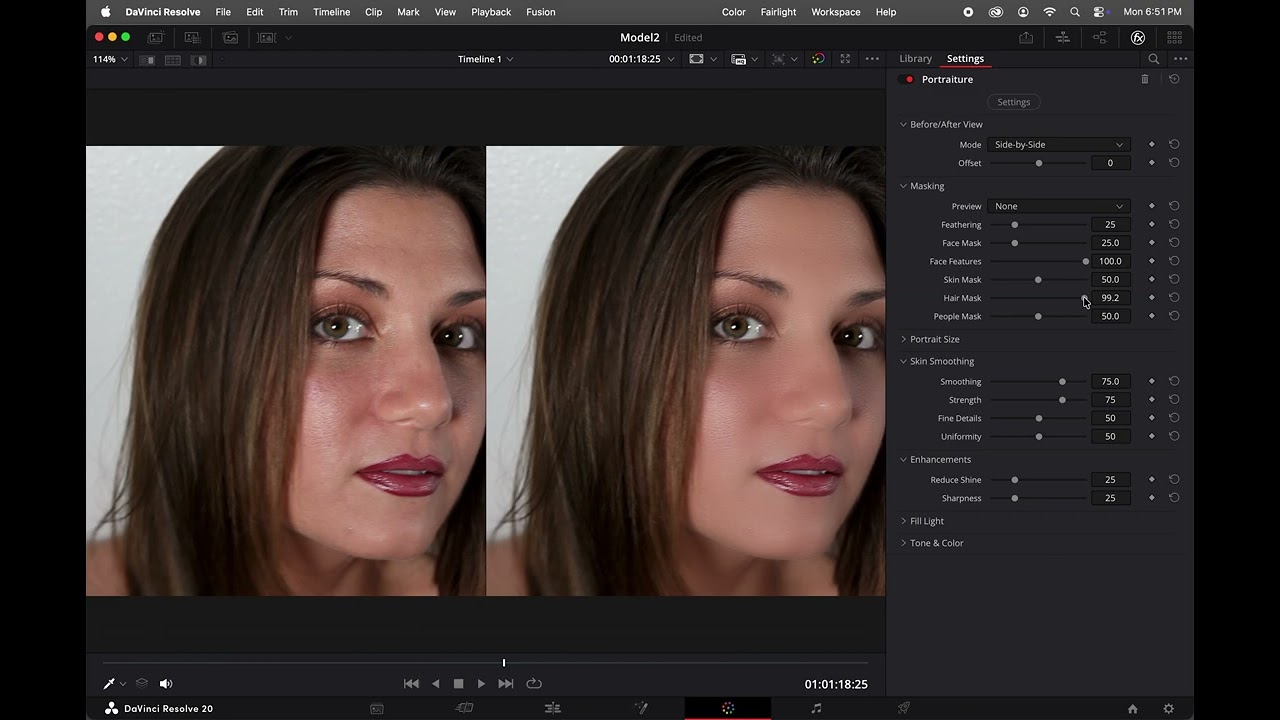Viewport: 1280px width, 720px height.
Task: Open the timecode 00:01:18:25 dropdown
Action: pos(642,59)
